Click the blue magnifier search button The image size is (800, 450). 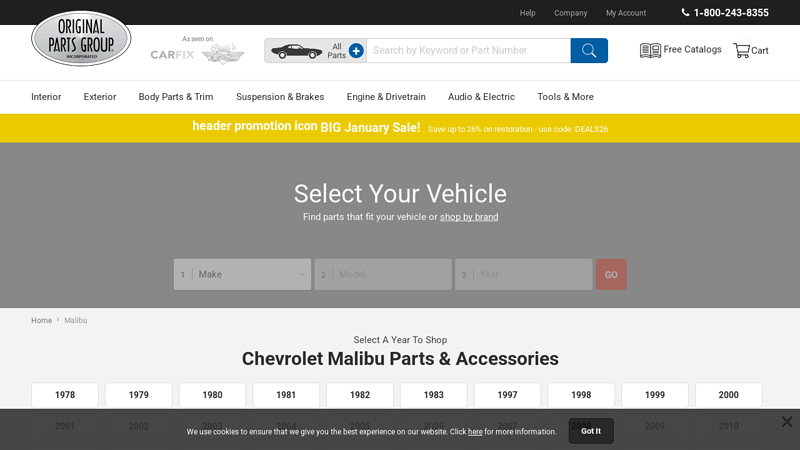589,51
